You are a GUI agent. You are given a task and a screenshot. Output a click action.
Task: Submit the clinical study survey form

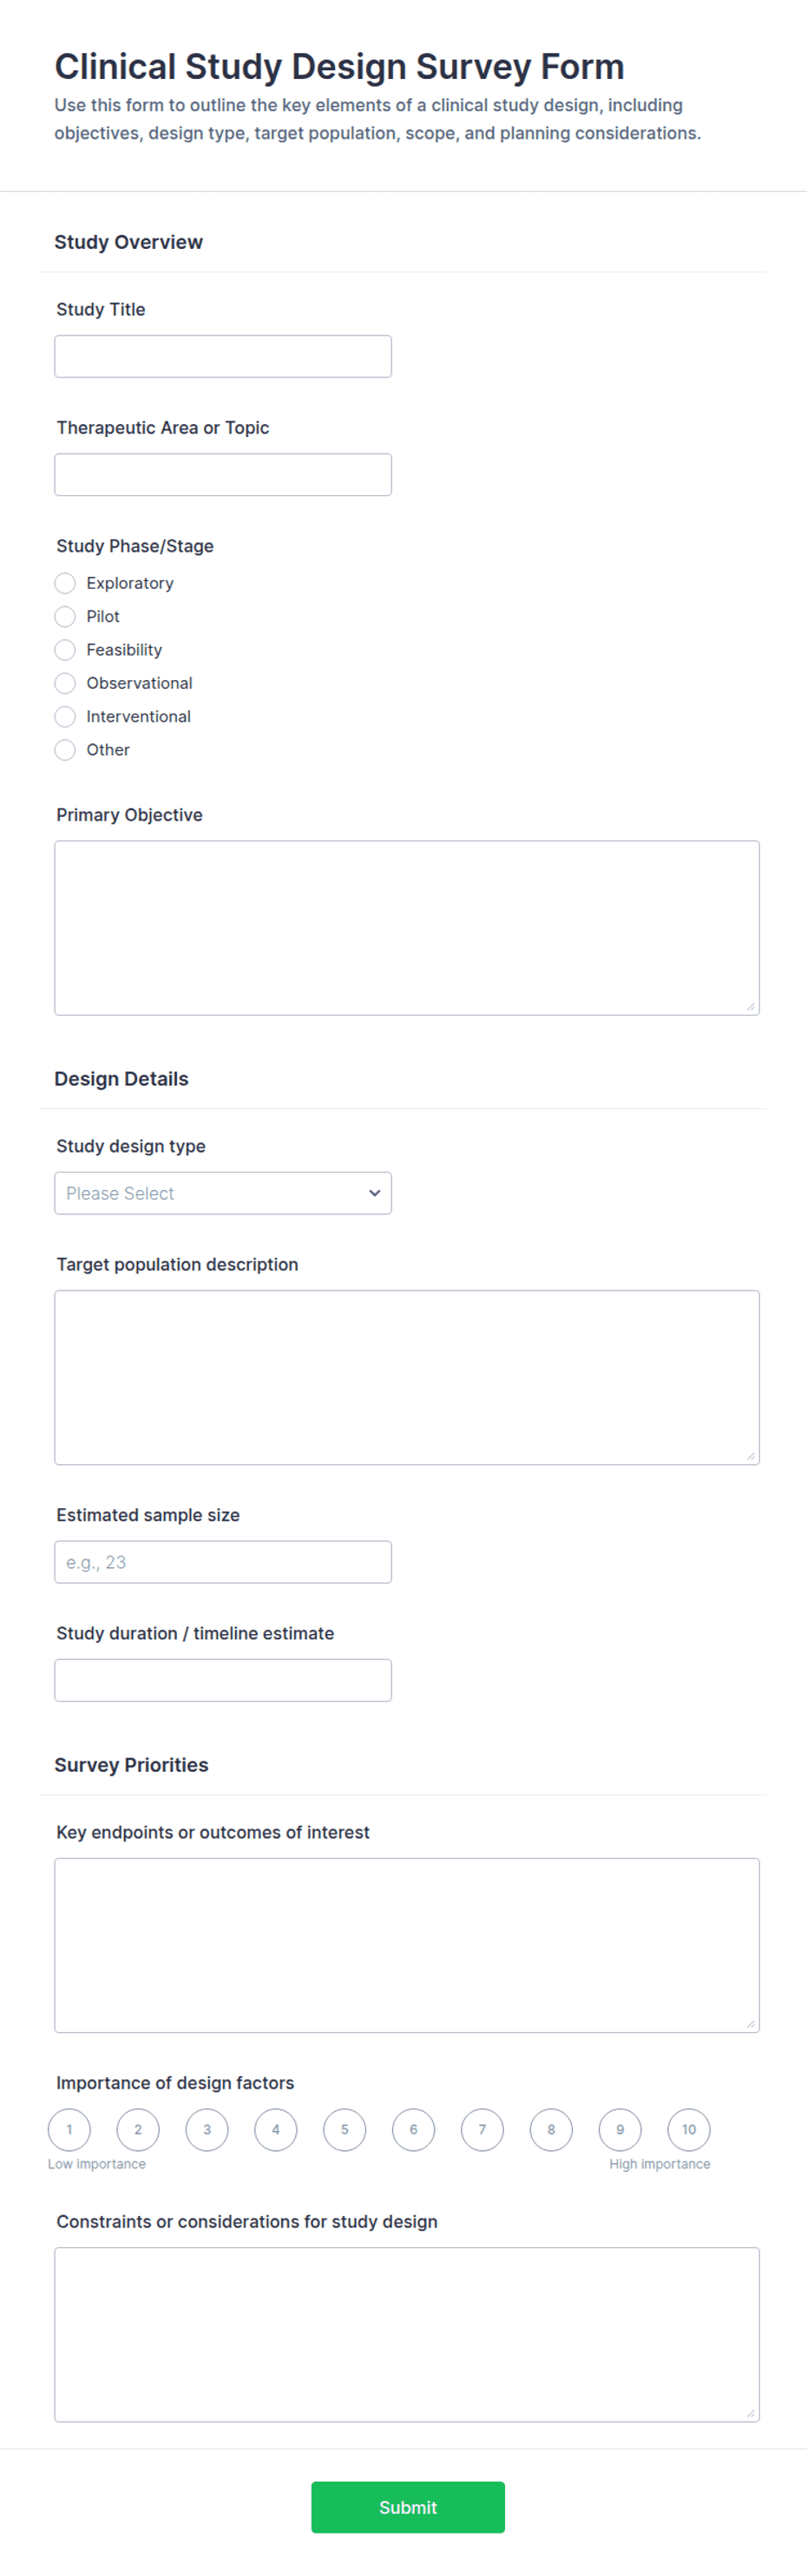pos(408,2506)
